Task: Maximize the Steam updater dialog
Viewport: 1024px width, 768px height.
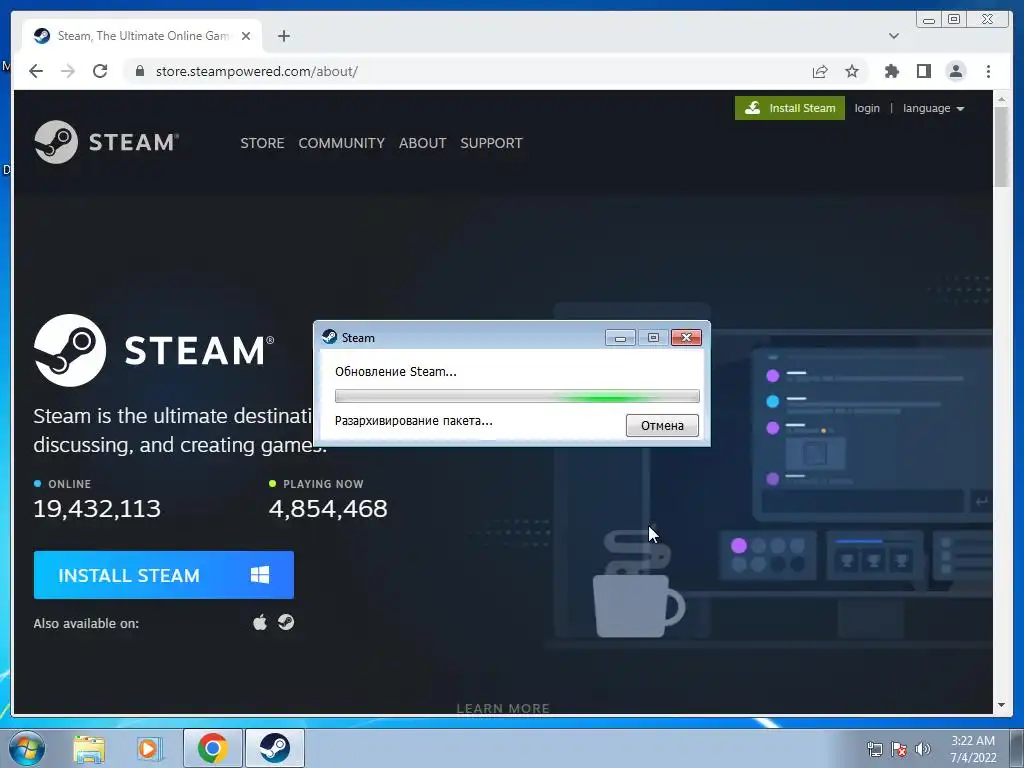Action: (653, 338)
